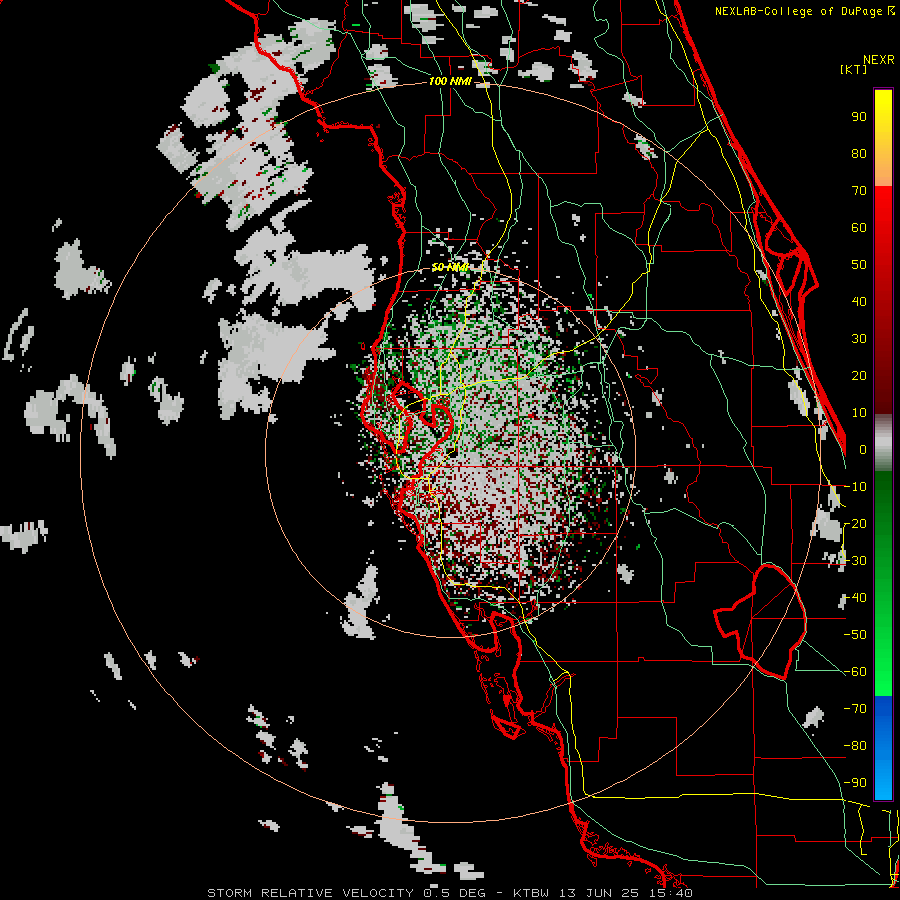This screenshot has height=900, width=900.
Task: Select the positive 70 knot scale label
Action: (x=859, y=191)
